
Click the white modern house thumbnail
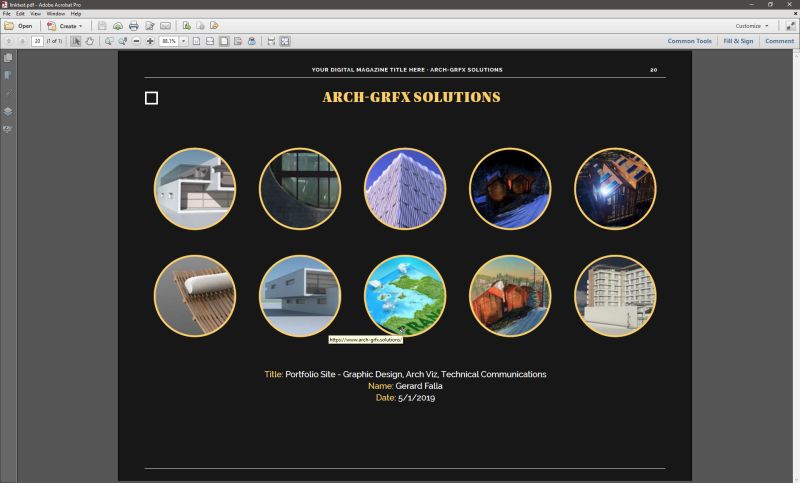tap(195, 189)
